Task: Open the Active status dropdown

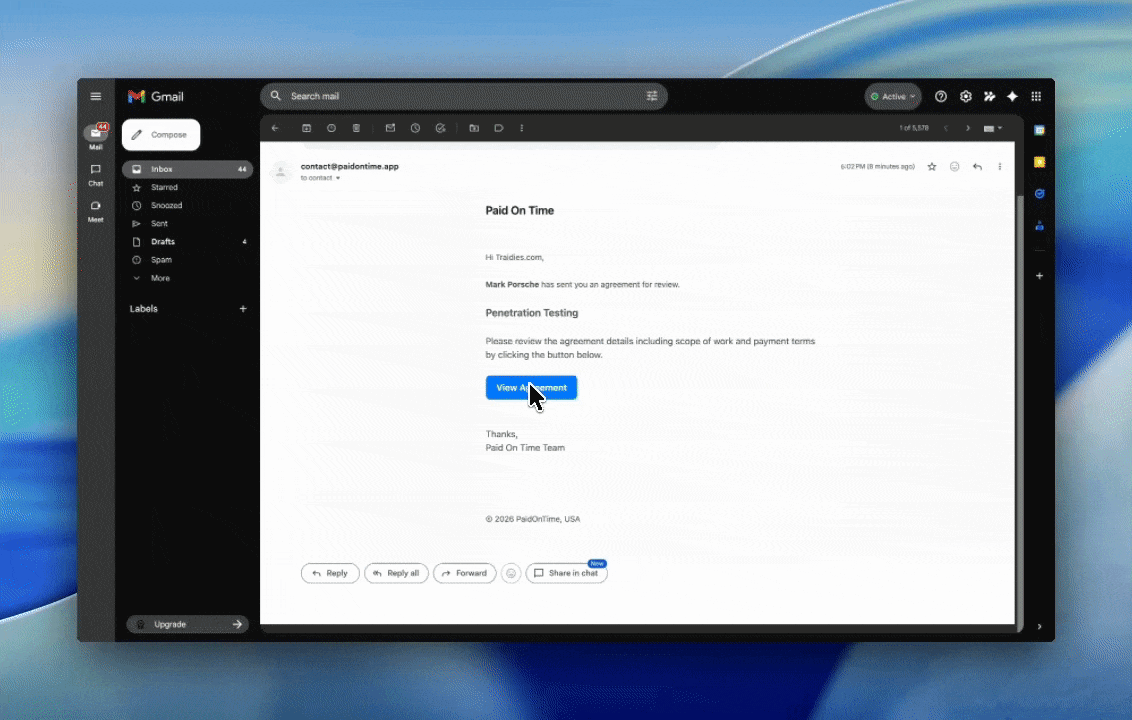Action: coord(892,97)
